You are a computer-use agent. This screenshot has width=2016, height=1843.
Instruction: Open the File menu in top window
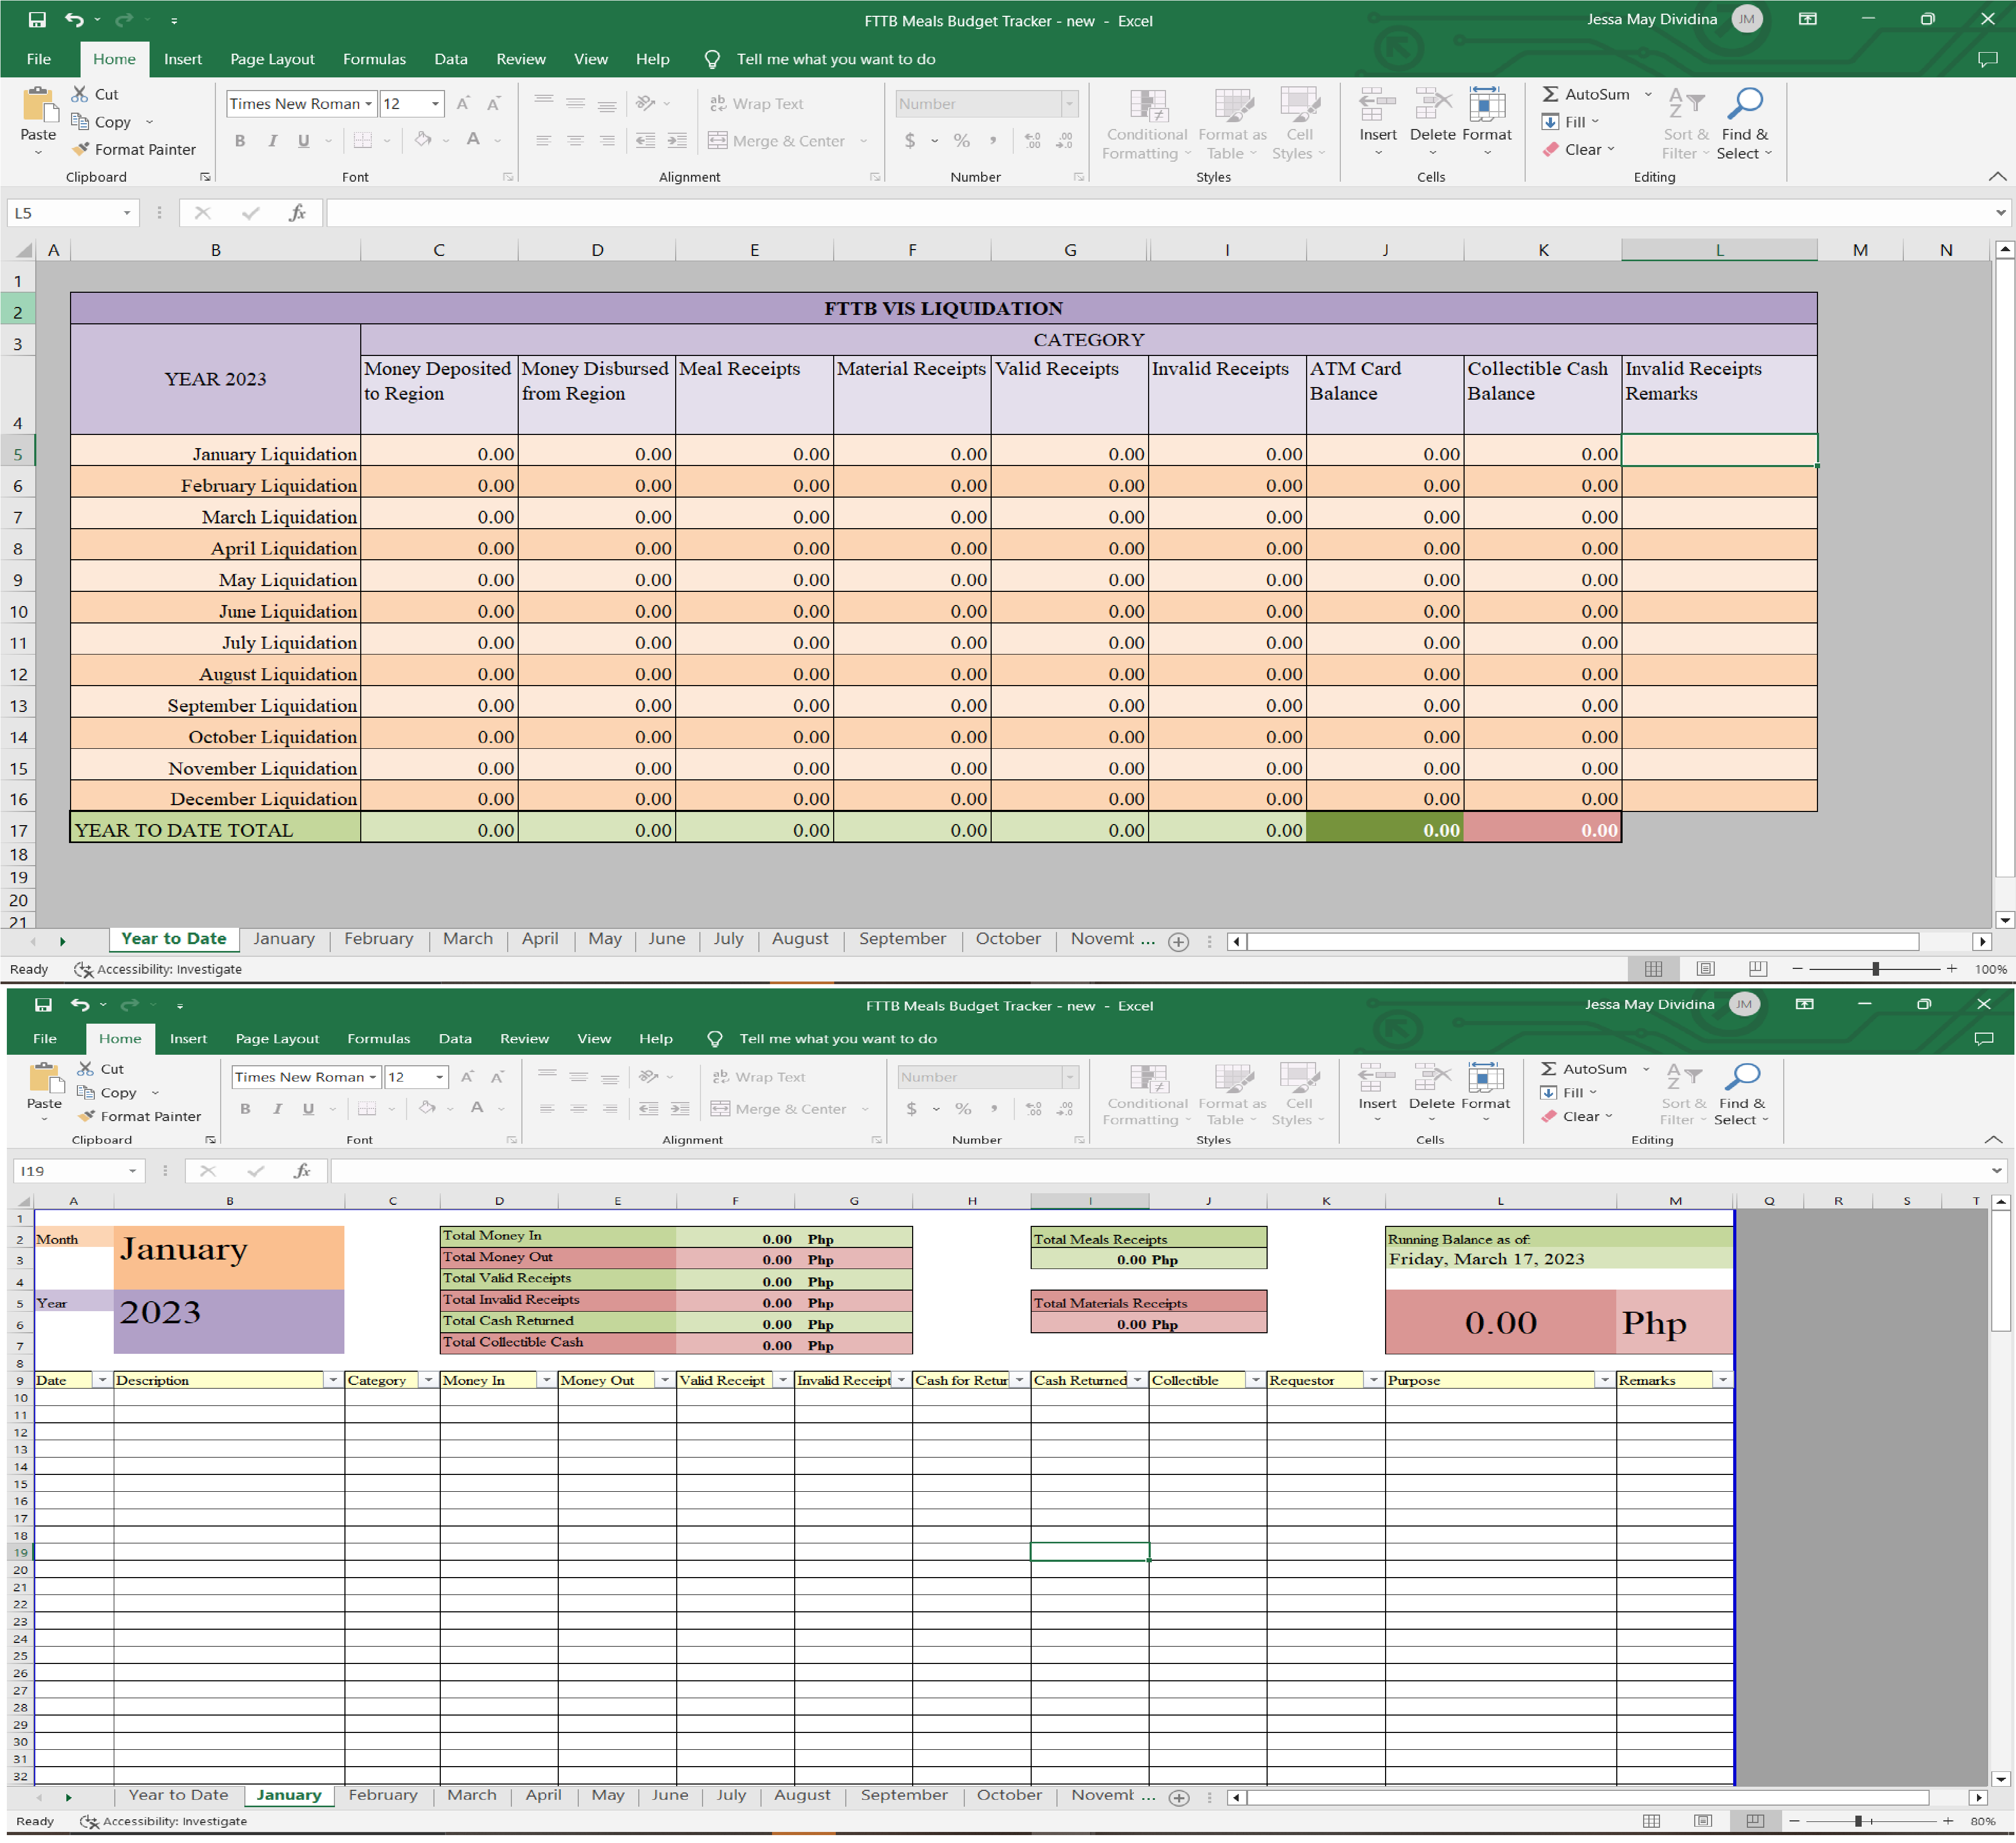[x=39, y=59]
